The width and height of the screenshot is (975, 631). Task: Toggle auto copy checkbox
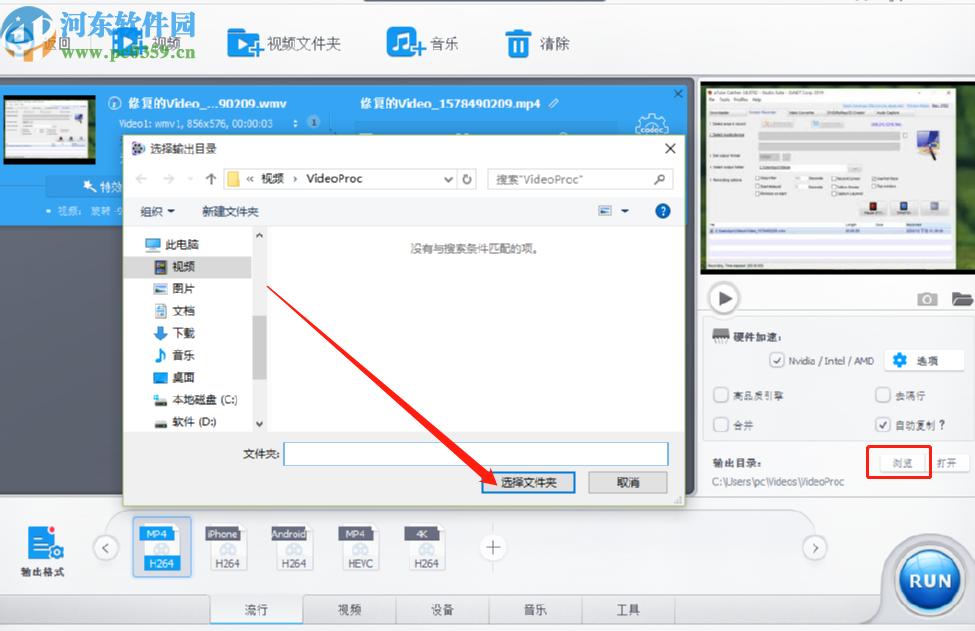tap(882, 425)
